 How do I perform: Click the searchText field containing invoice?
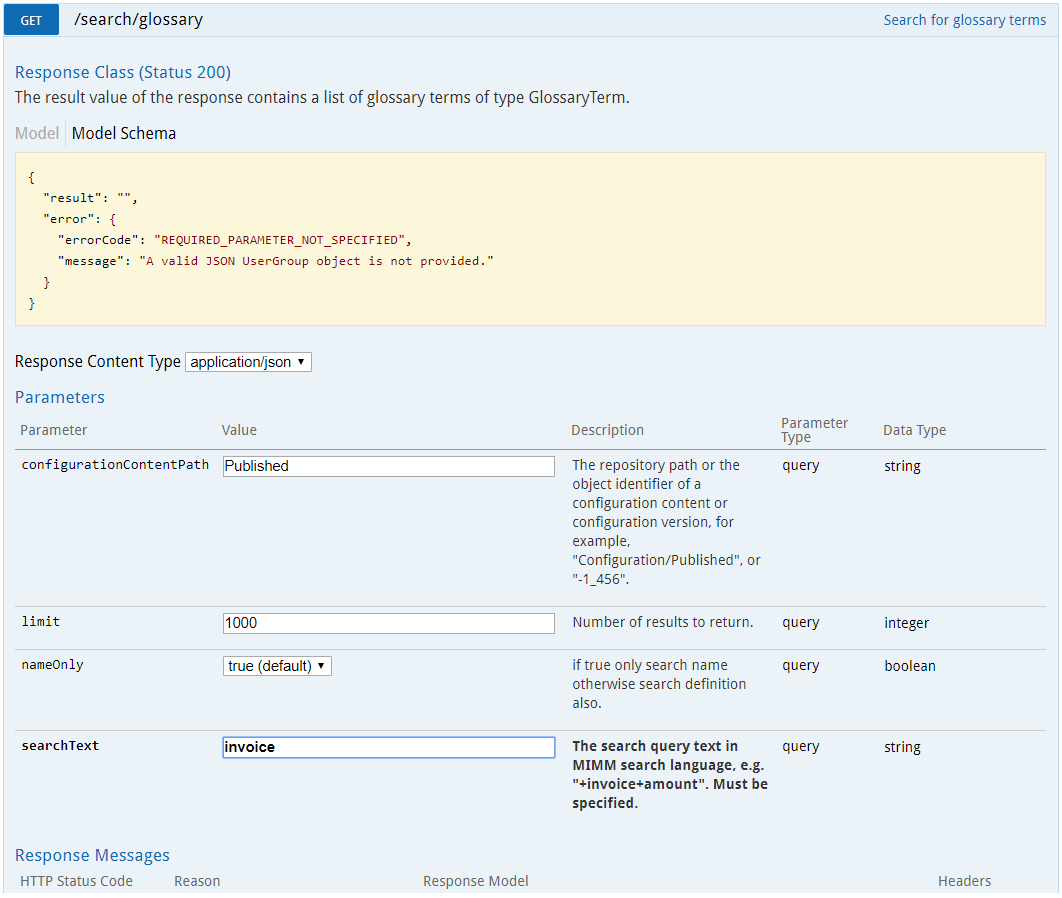point(388,747)
